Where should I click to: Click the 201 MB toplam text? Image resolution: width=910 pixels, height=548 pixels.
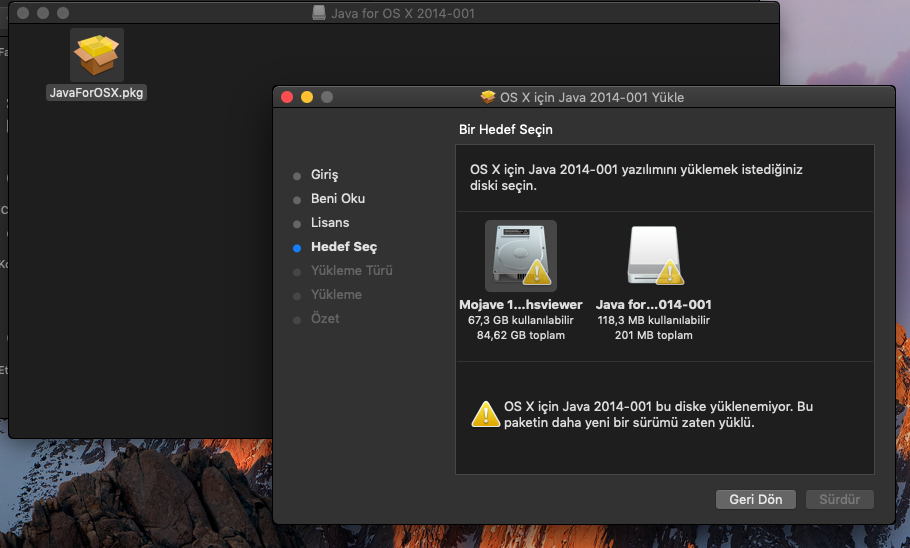653,336
